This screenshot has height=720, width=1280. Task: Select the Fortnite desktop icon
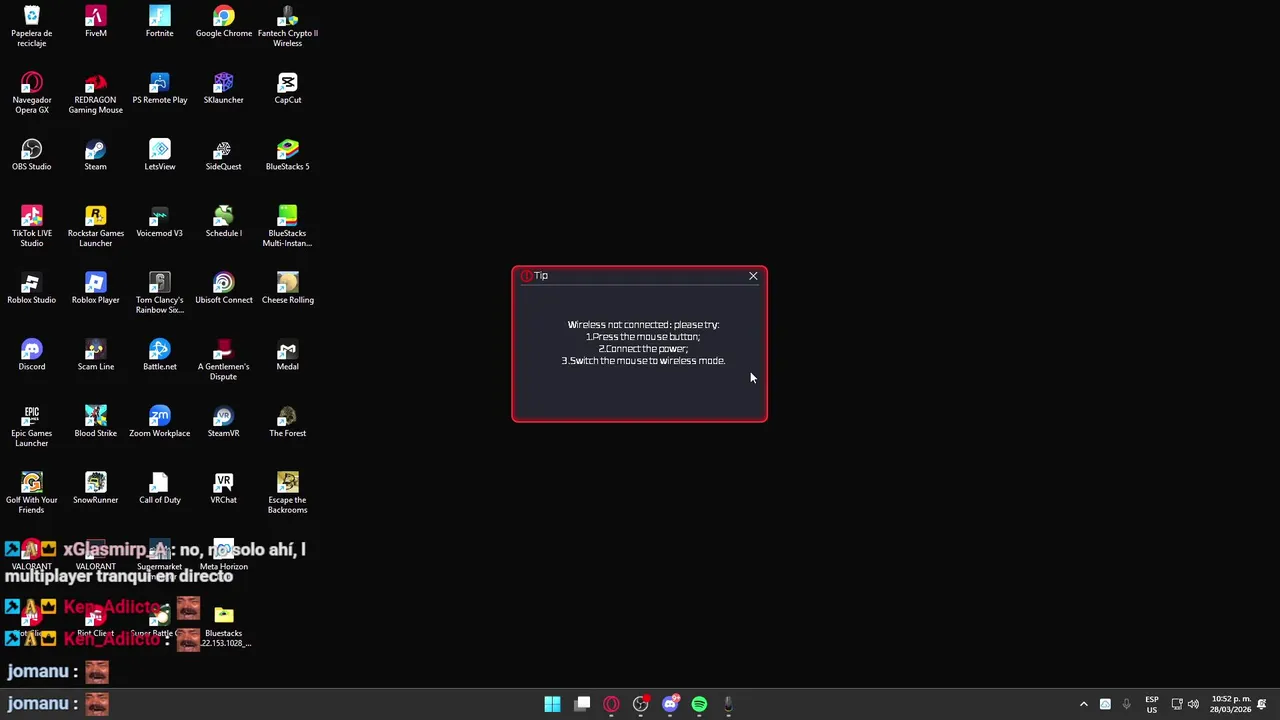click(159, 22)
